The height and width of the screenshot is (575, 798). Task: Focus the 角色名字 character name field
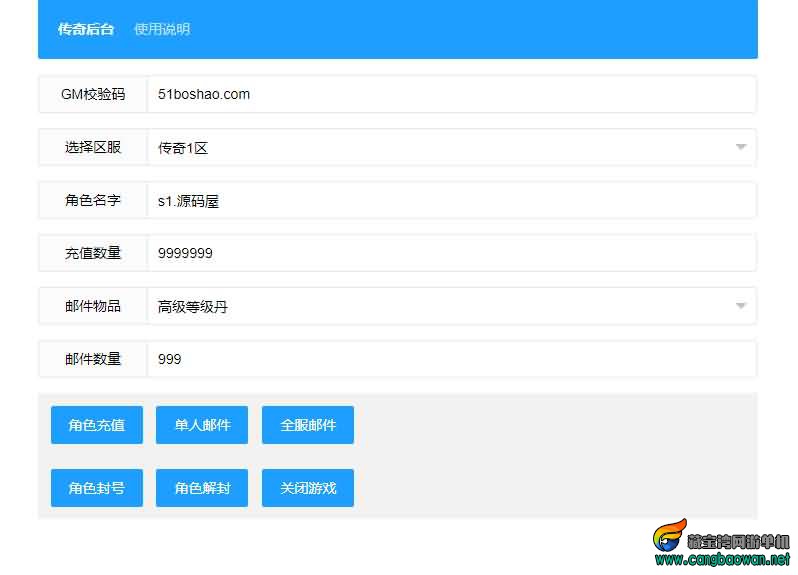(450, 200)
